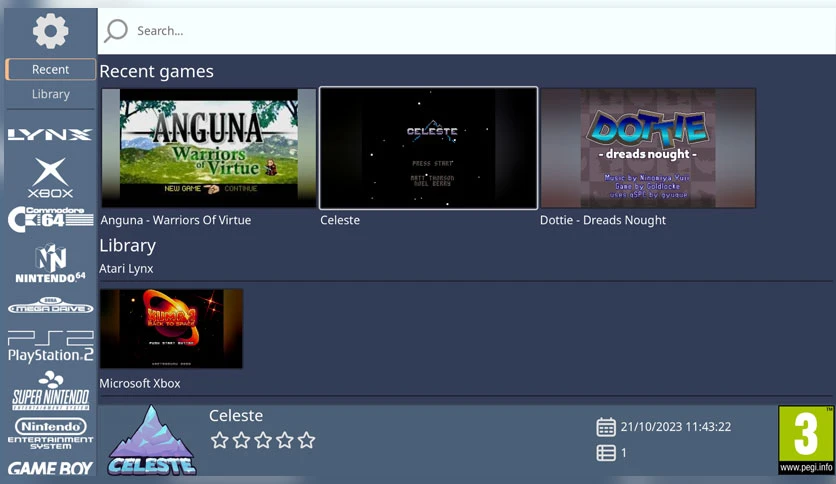Open the Nintendo Entertainment System logo

[51, 433]
